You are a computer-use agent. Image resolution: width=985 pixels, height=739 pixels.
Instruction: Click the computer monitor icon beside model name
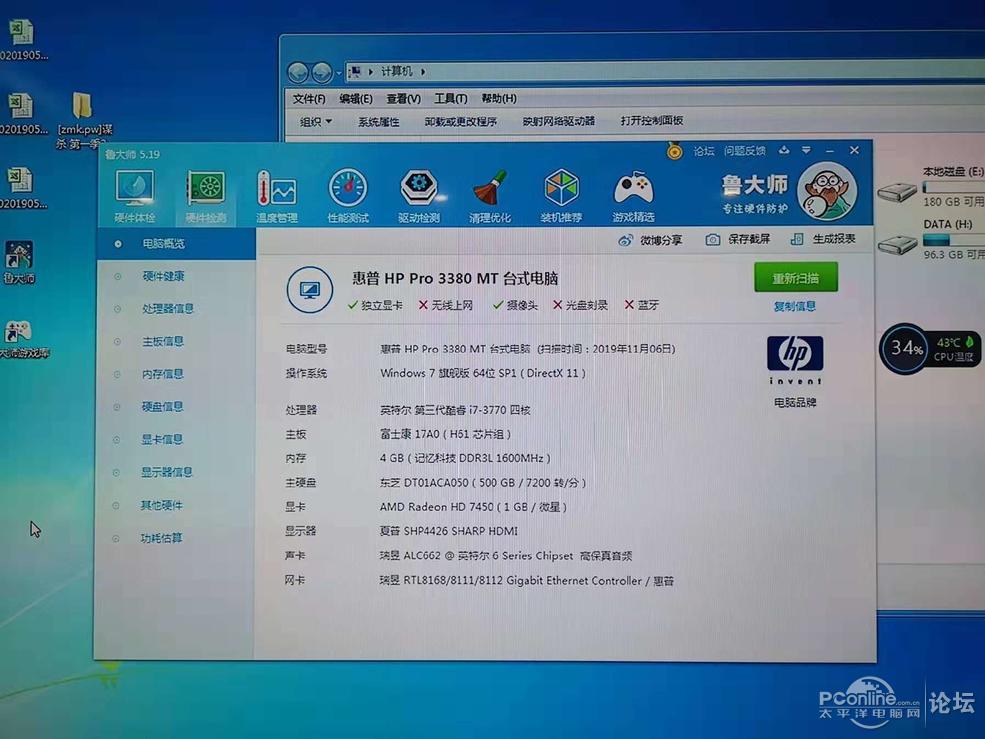click(310, 290)
